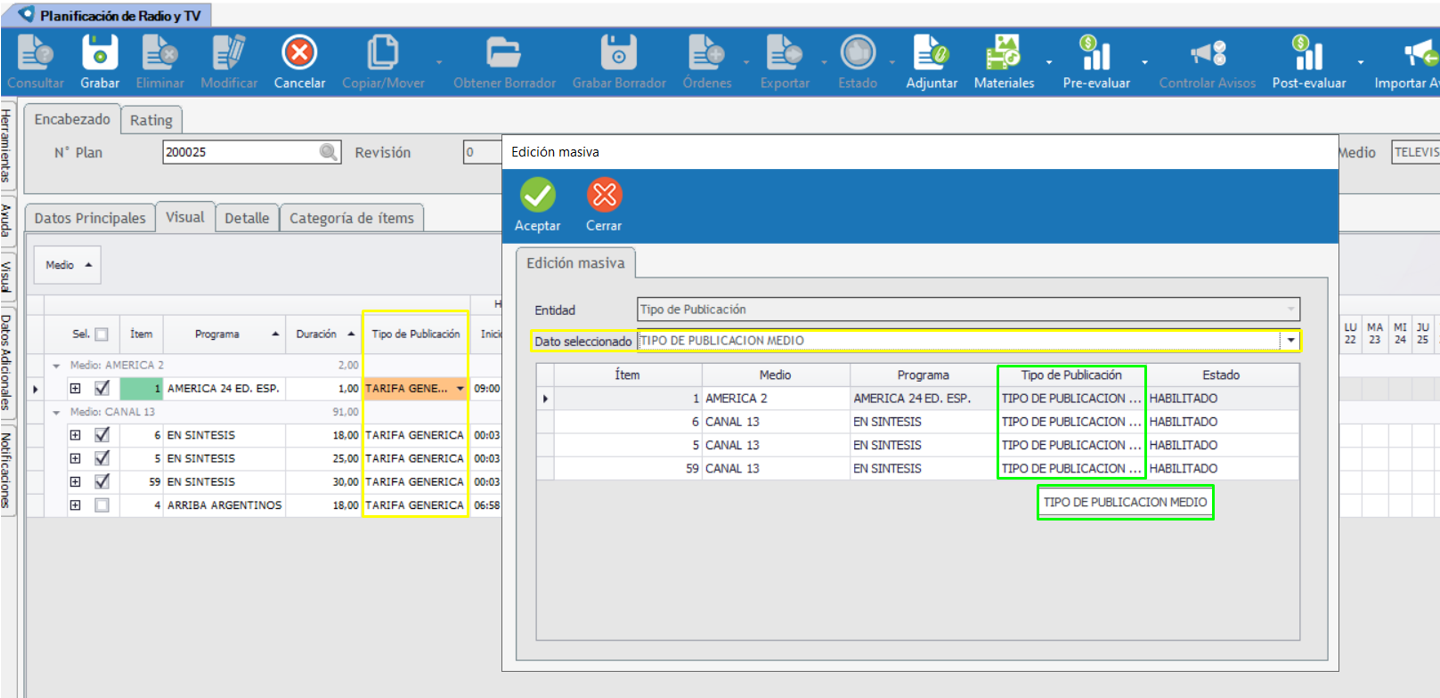Screen dimensions: 1440x698
Task: Sort by the Programa column header
Action: click(224, 334)
